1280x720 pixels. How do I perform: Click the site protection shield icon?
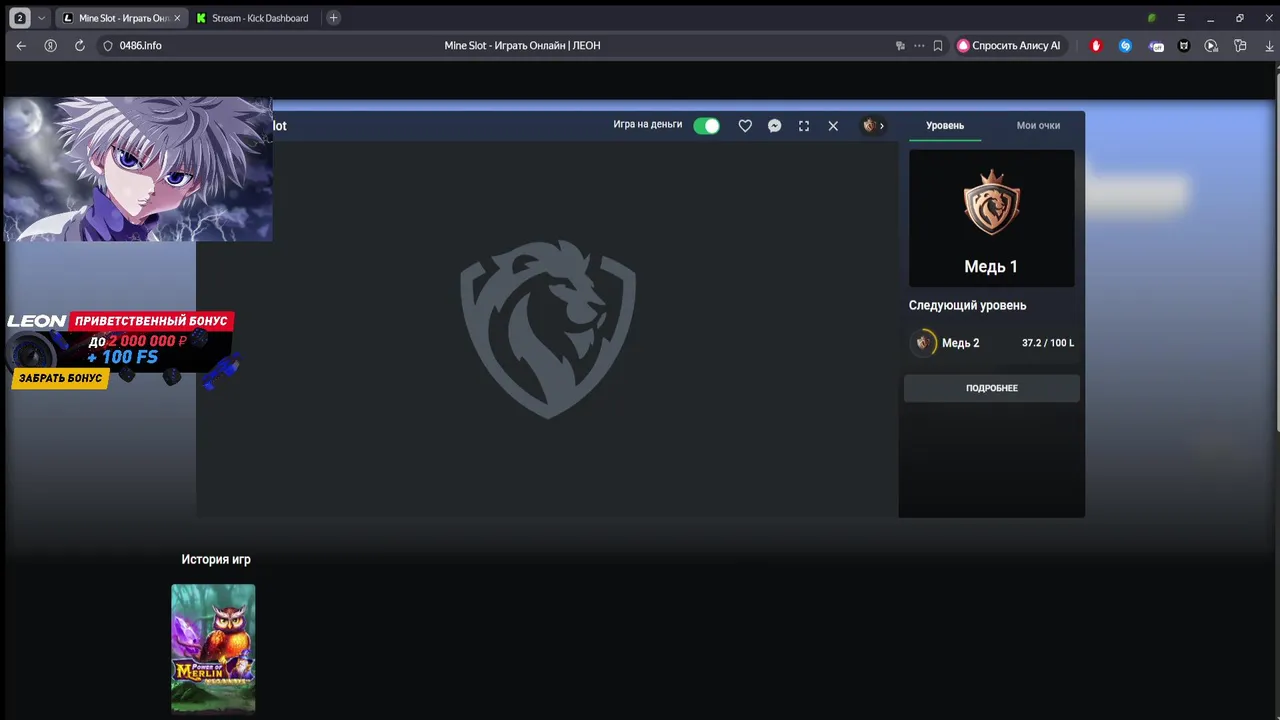[108, 46]
